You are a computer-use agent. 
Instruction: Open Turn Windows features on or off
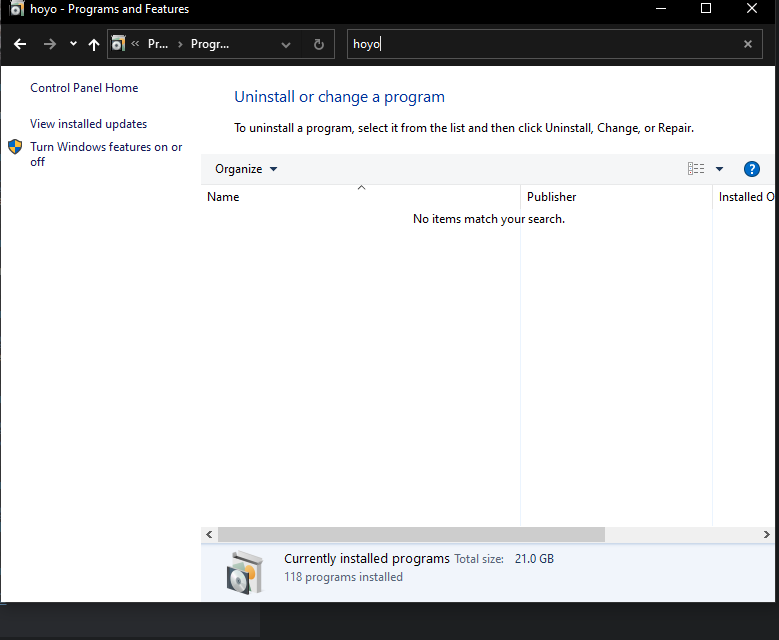[x=106, y=154]
